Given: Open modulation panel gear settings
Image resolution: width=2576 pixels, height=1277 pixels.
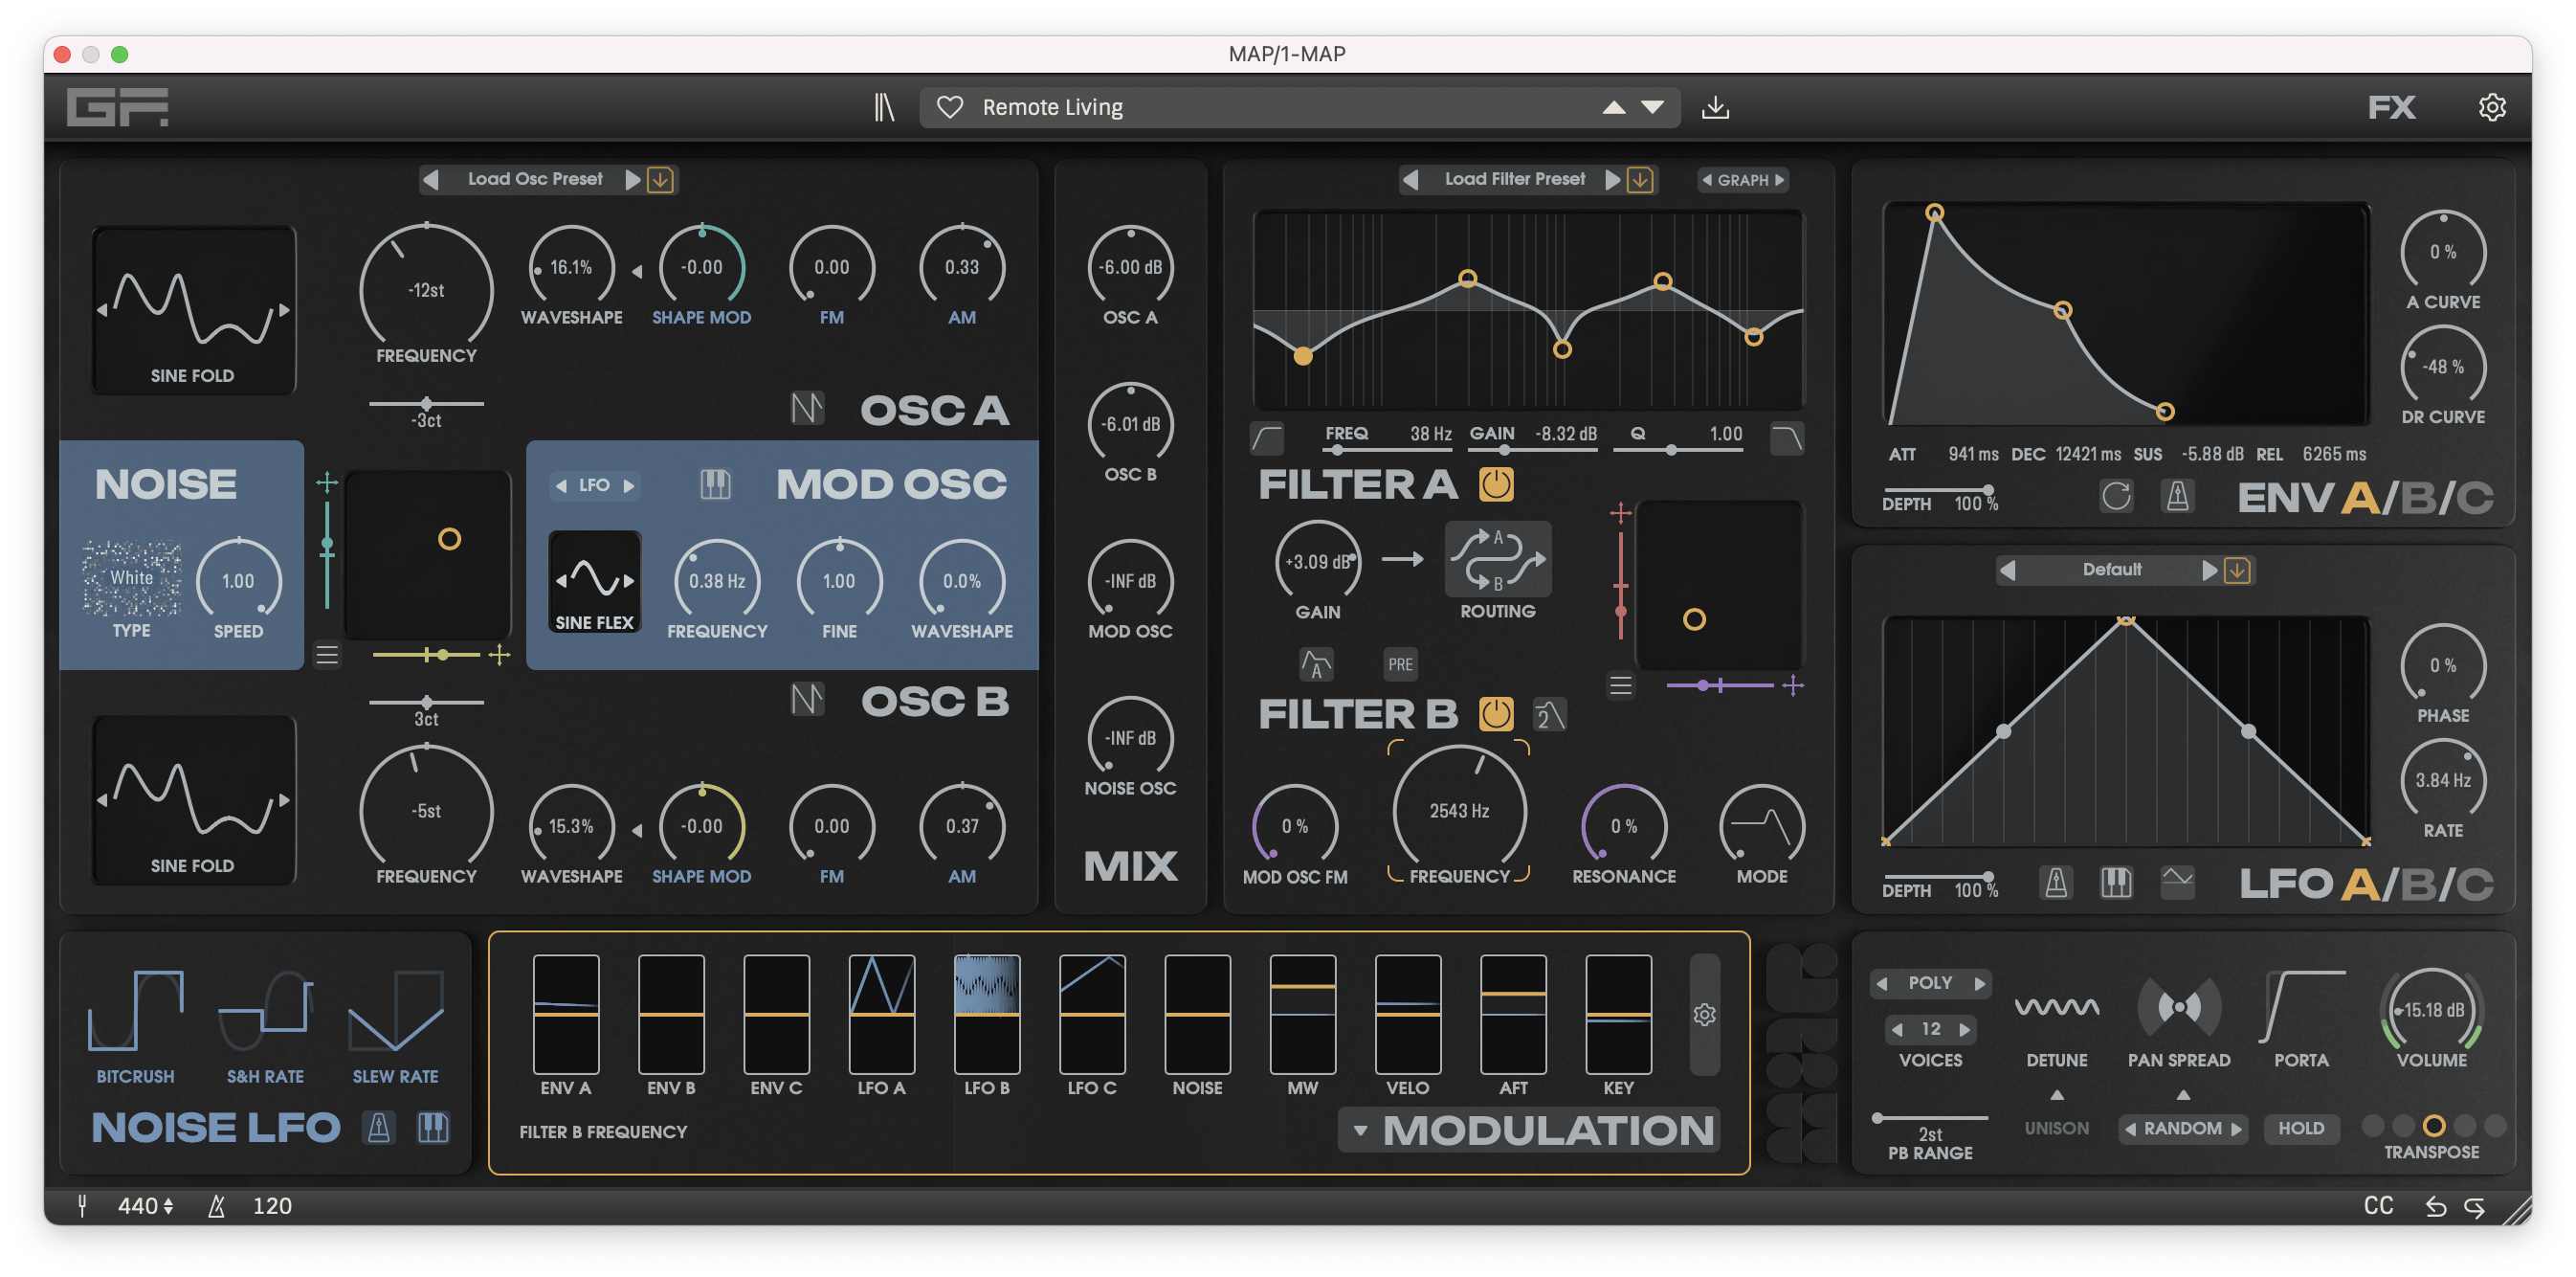Looking at the screenshot, I should point(1704,1015).
